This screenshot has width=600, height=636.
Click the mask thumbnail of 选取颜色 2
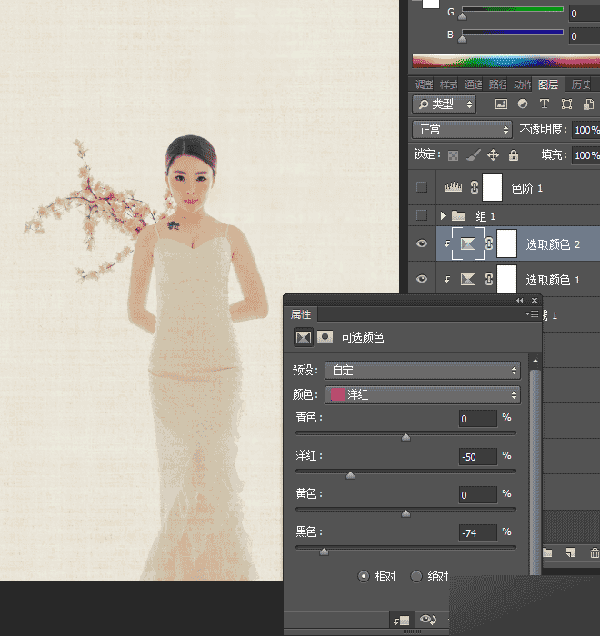pos(506,243)
